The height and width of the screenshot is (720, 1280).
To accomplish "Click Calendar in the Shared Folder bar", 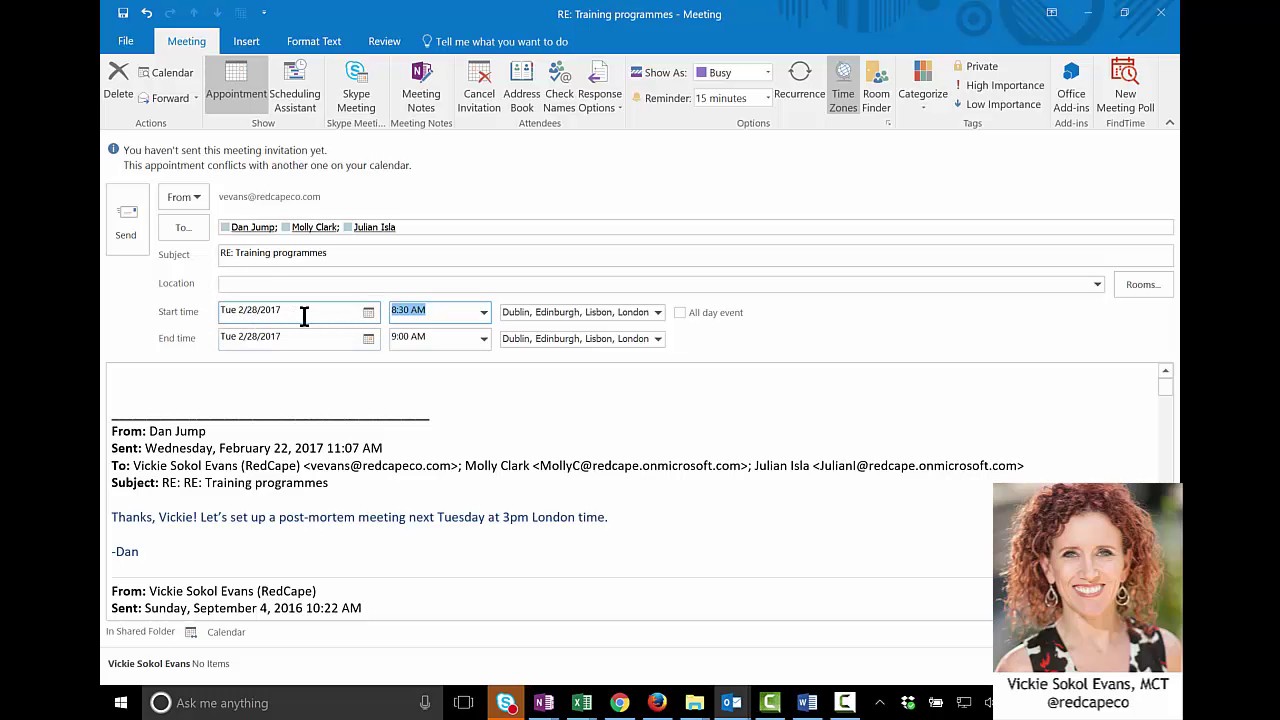I will 226,632.
